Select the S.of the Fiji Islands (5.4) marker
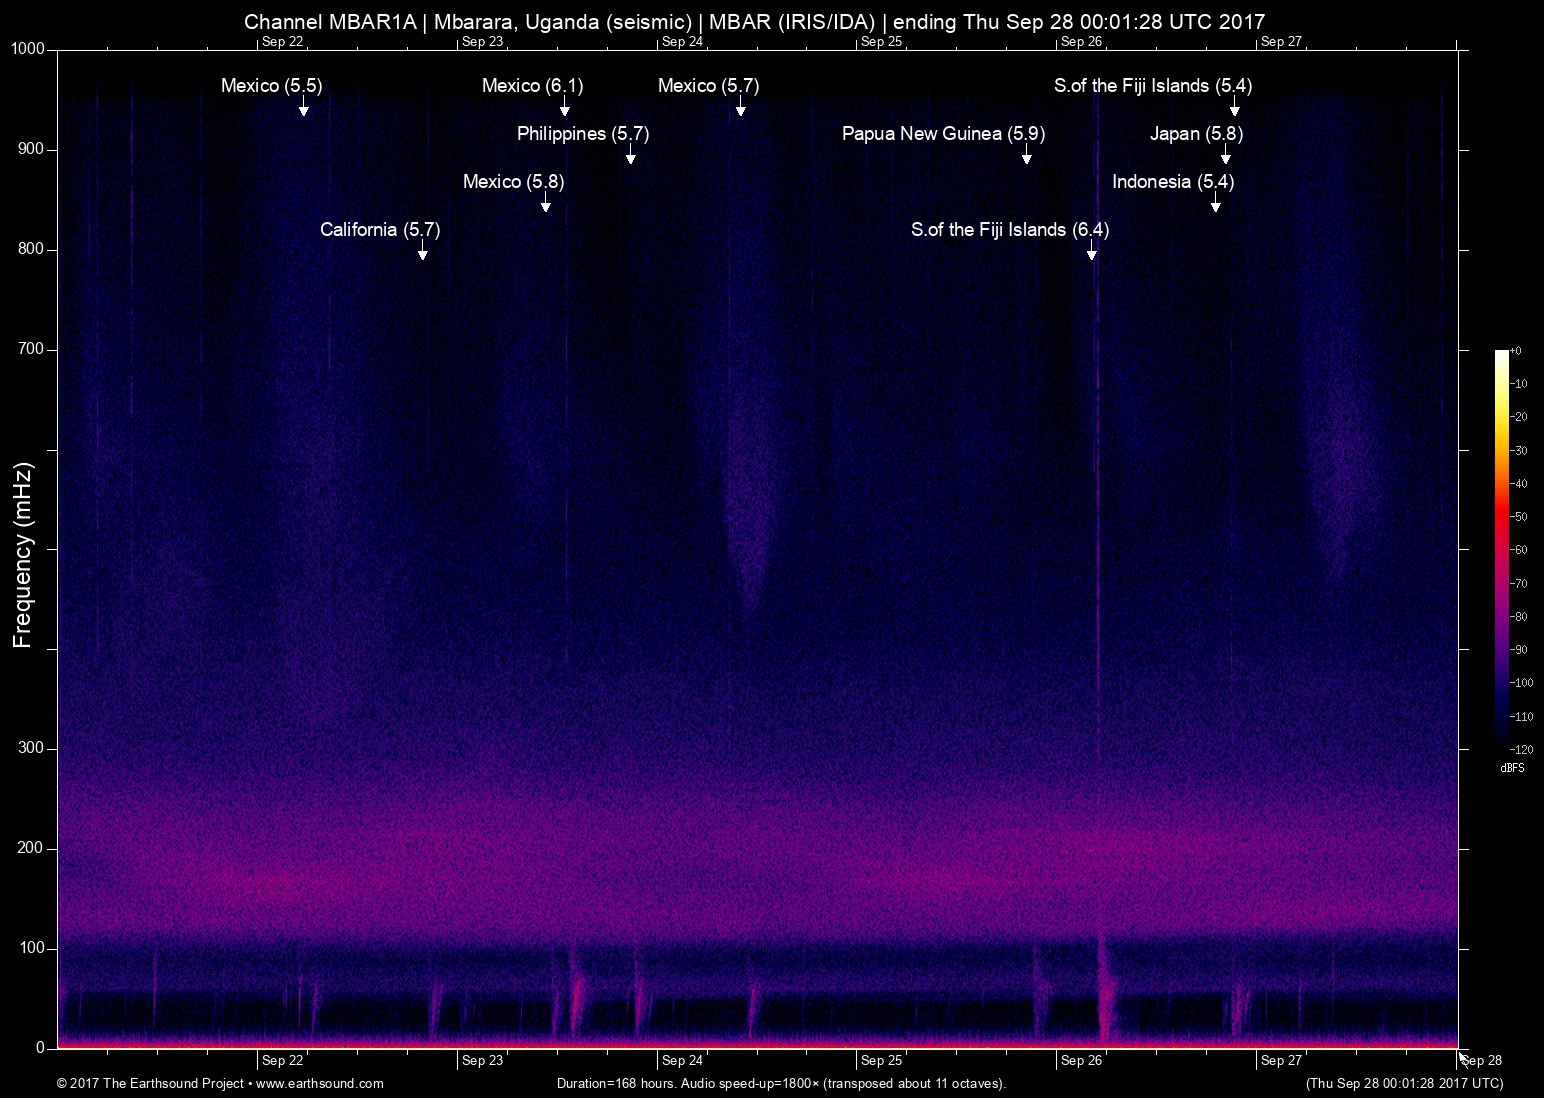This screenshot has width=1544, height=1098. point(1152,86)
